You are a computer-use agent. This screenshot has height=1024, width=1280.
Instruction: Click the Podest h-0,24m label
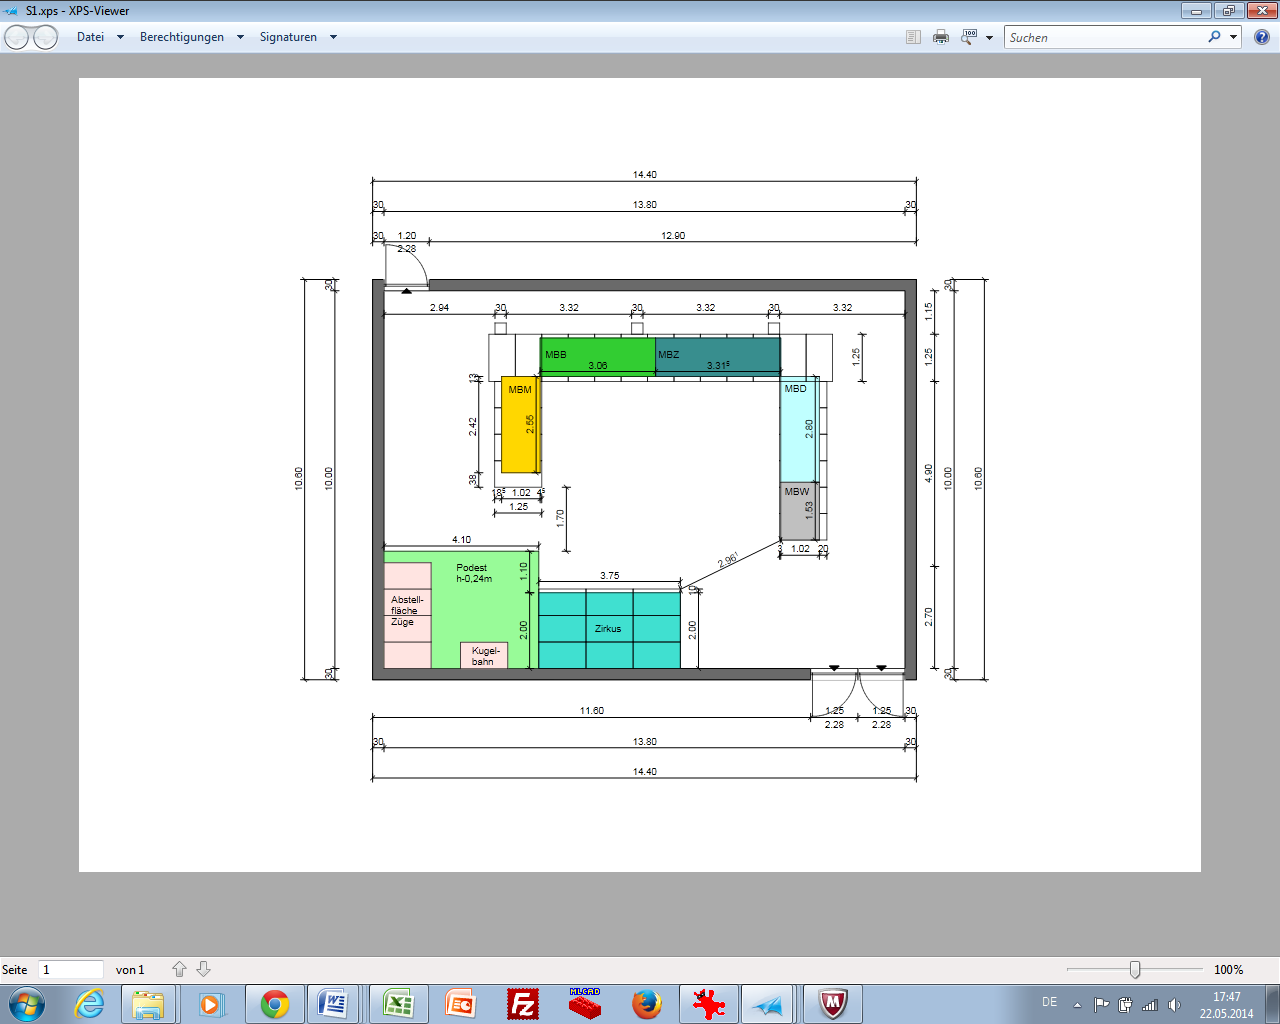tap(474, 573)
